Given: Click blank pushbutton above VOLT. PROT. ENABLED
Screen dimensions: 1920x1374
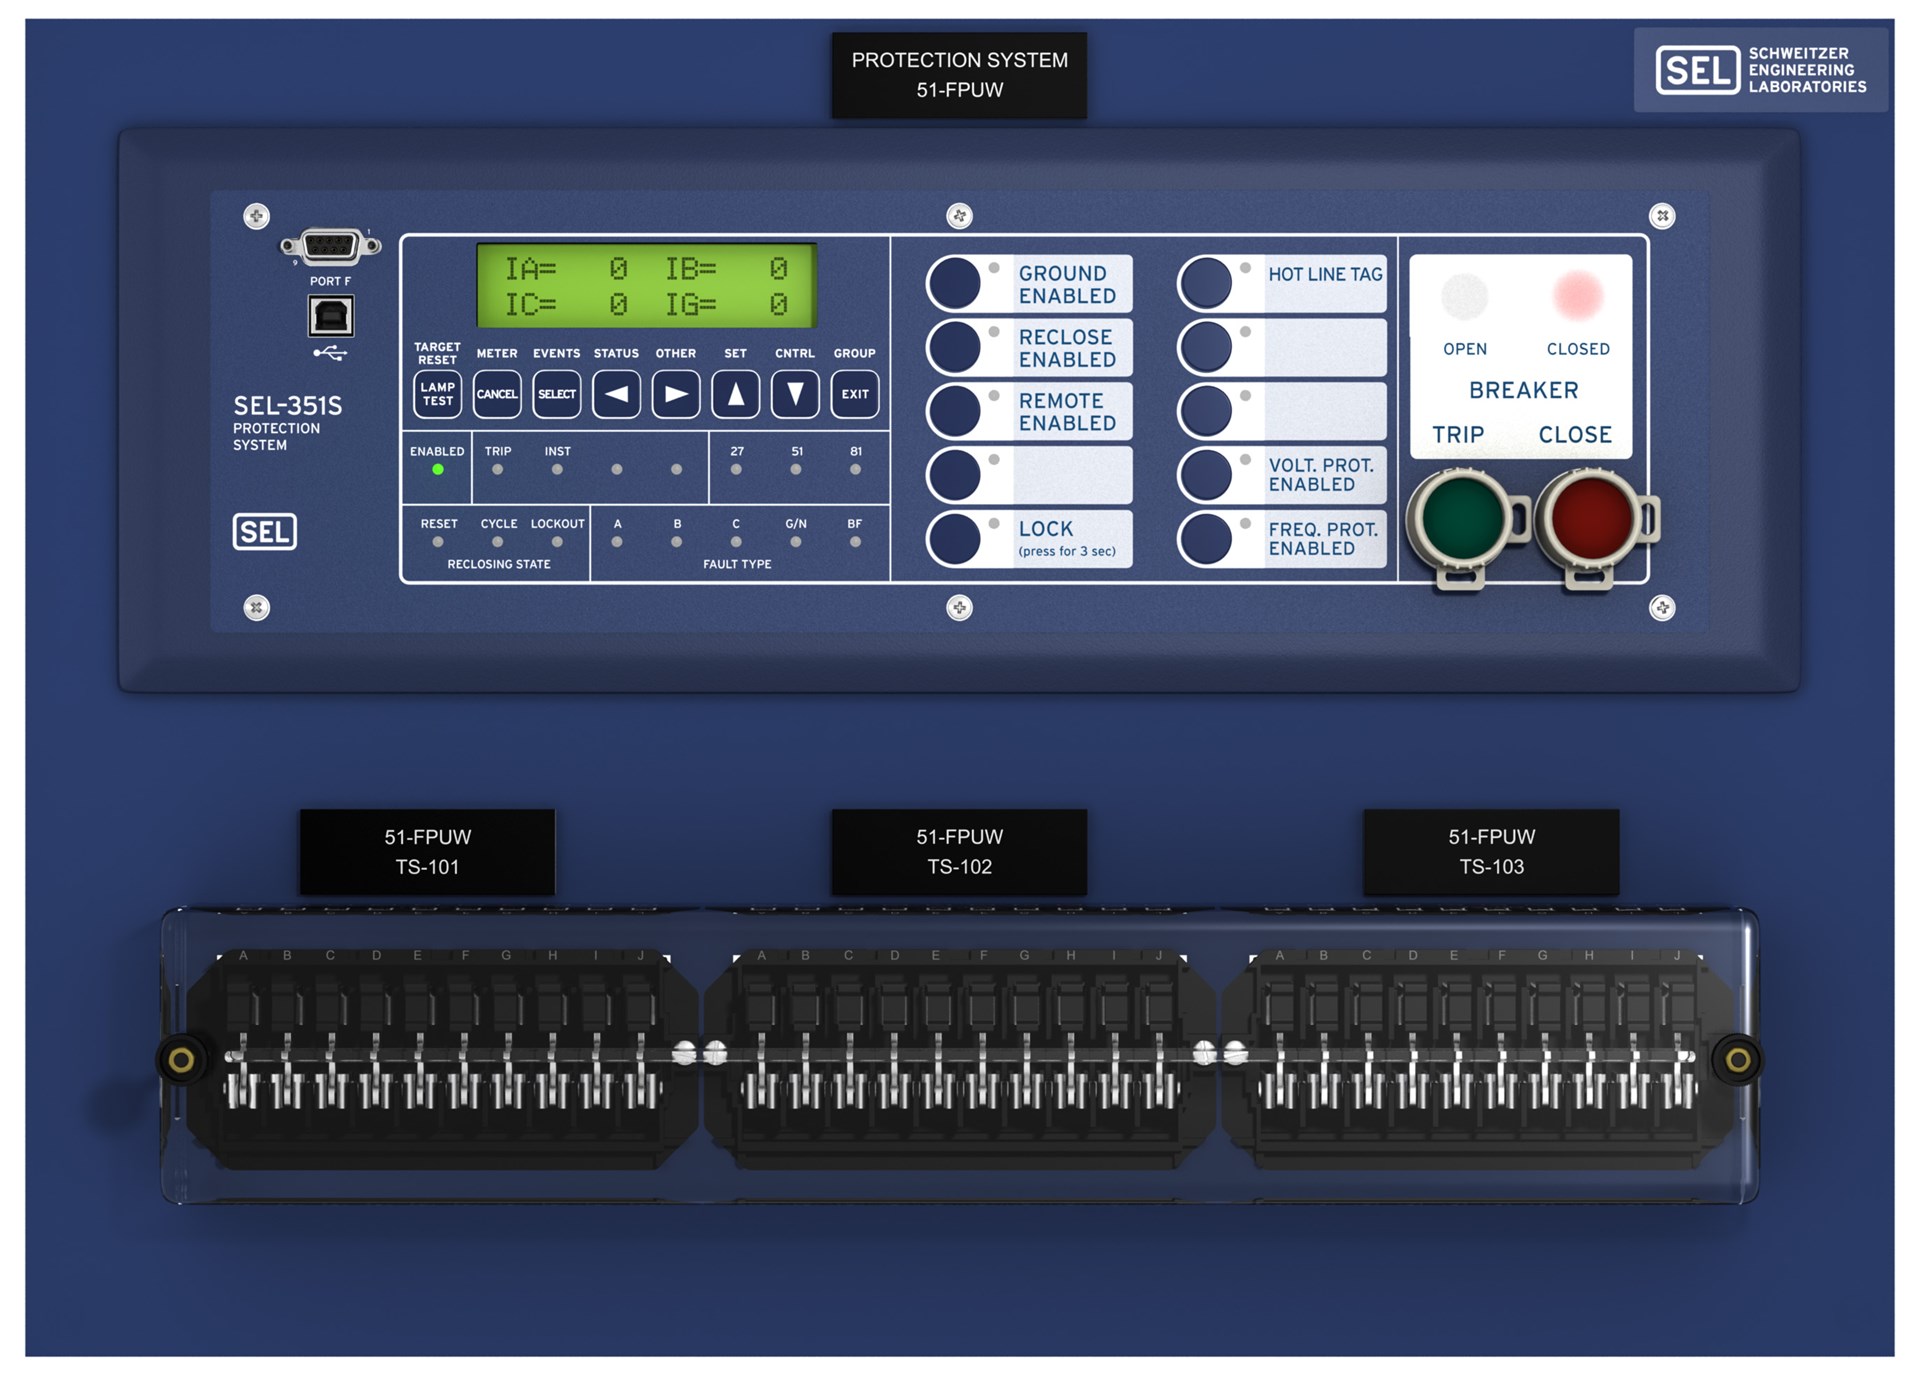Looking at the screenshot, I should (x=1206, y=411).
